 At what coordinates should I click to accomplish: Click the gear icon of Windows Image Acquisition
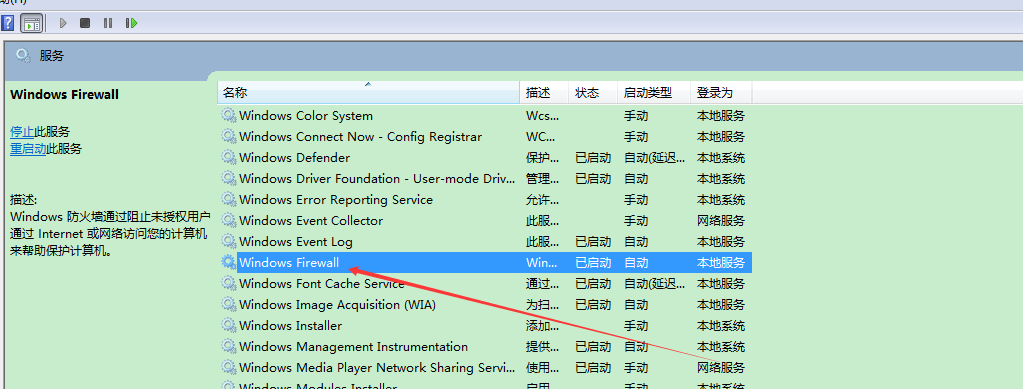pyautogui.click(x=228, y=304)
